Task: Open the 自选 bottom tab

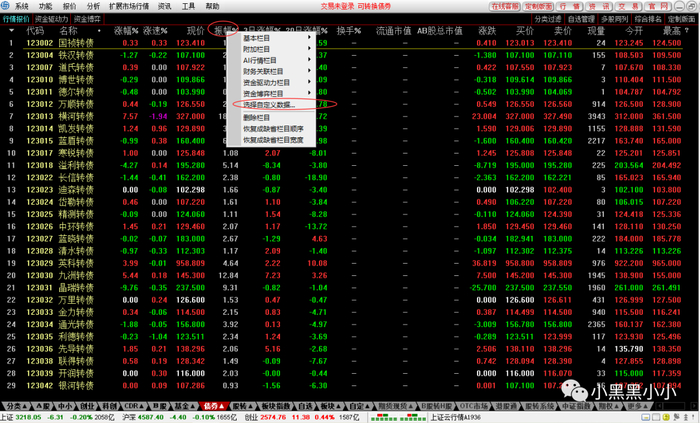Action: pyautogui.click(x=306, y=406)
